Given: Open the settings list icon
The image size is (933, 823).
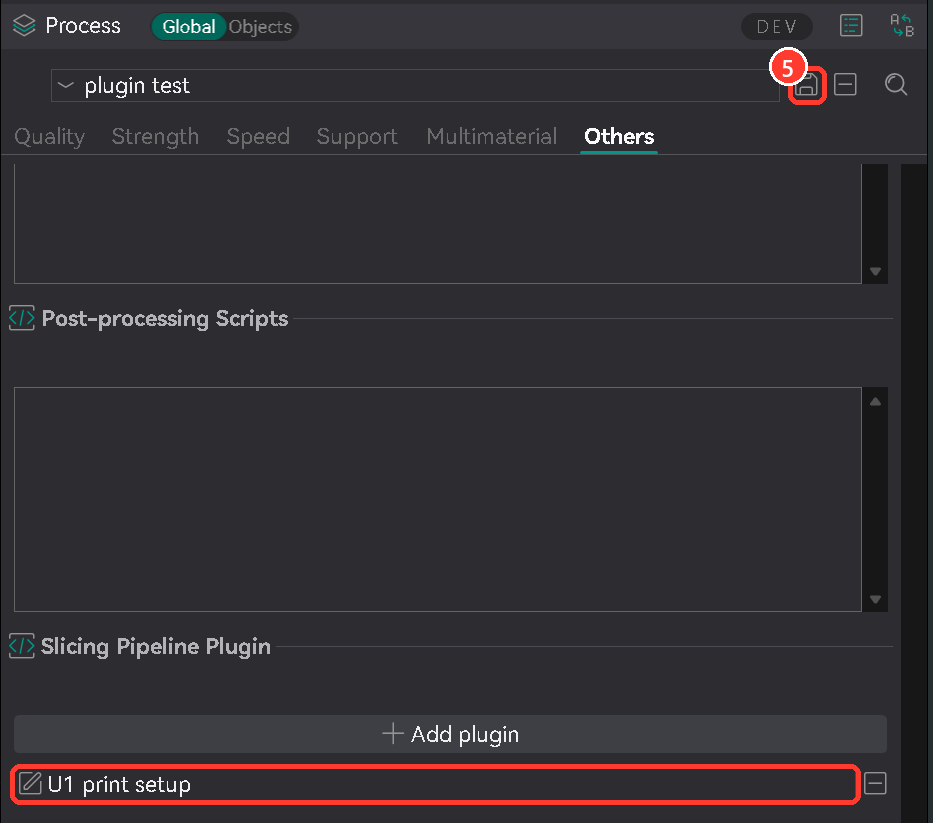Looking at the screenshot, I should click(851, 26).
